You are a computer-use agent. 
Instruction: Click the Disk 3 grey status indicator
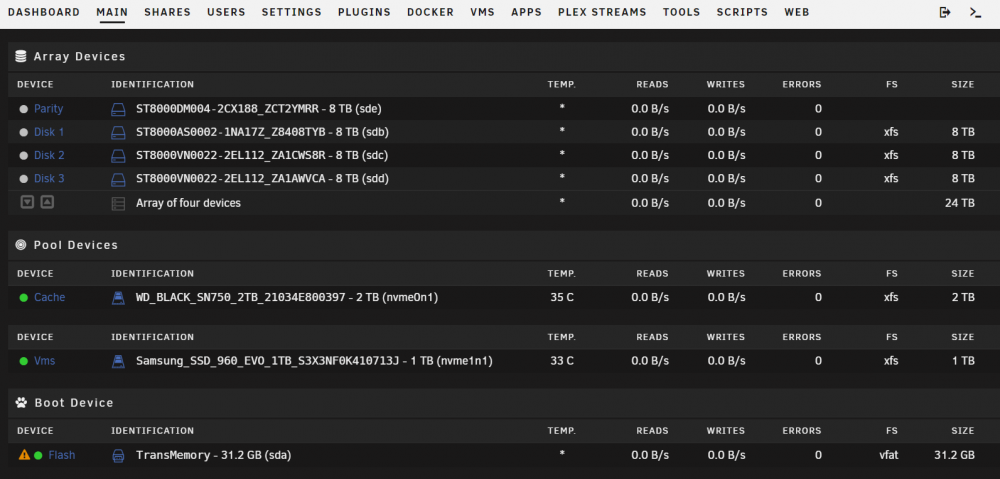[24, 179]
